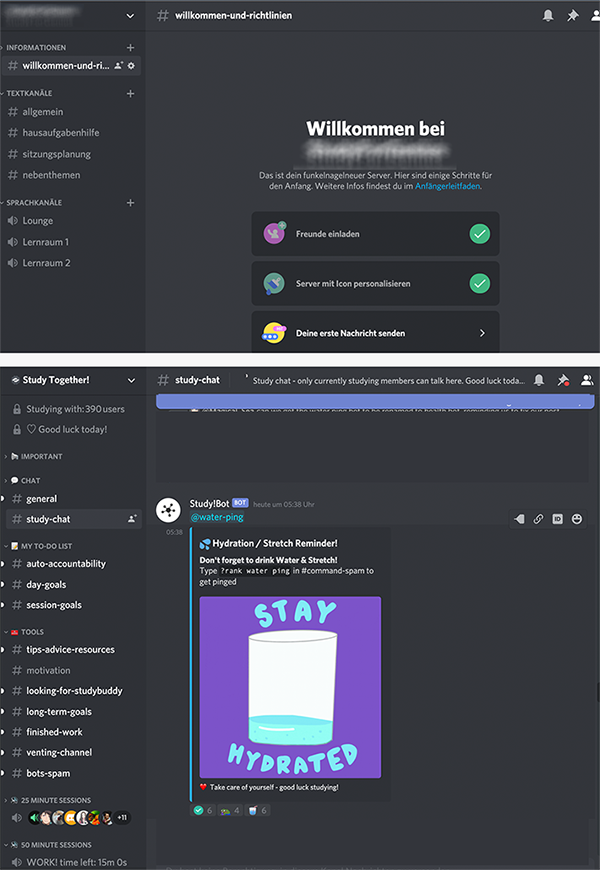
Task: Open the Study Together! server dropdown menu
Action: click(x=72, y=380)
